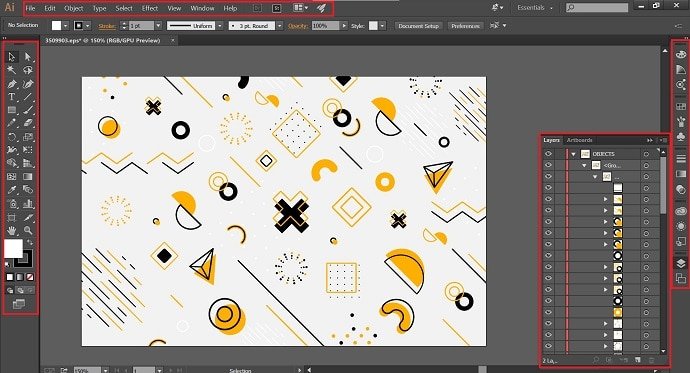Viewport: 690px width, 373px height.
Task: Select the Eyedropper tool
Action: 11,190
